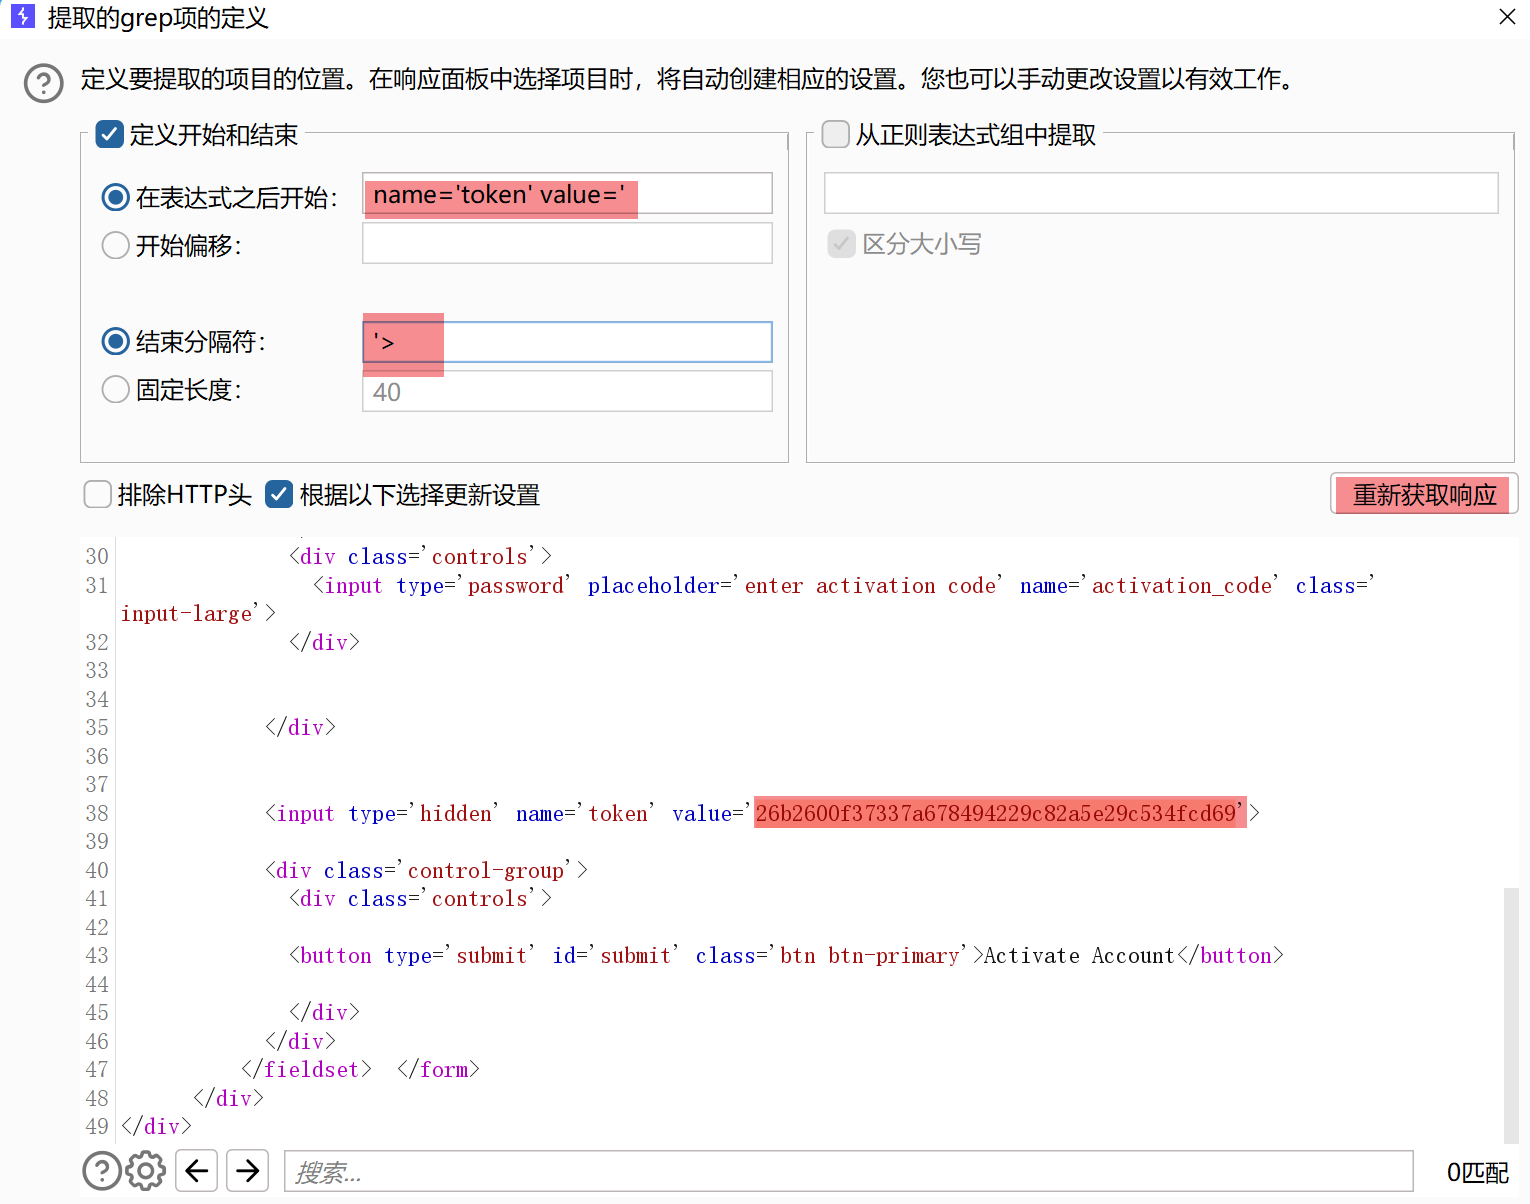The image size is (1530, 1204).
Task: Enable 排除HTTP头 checkbox
Action: pyautogui.click(x=97, y=494)
